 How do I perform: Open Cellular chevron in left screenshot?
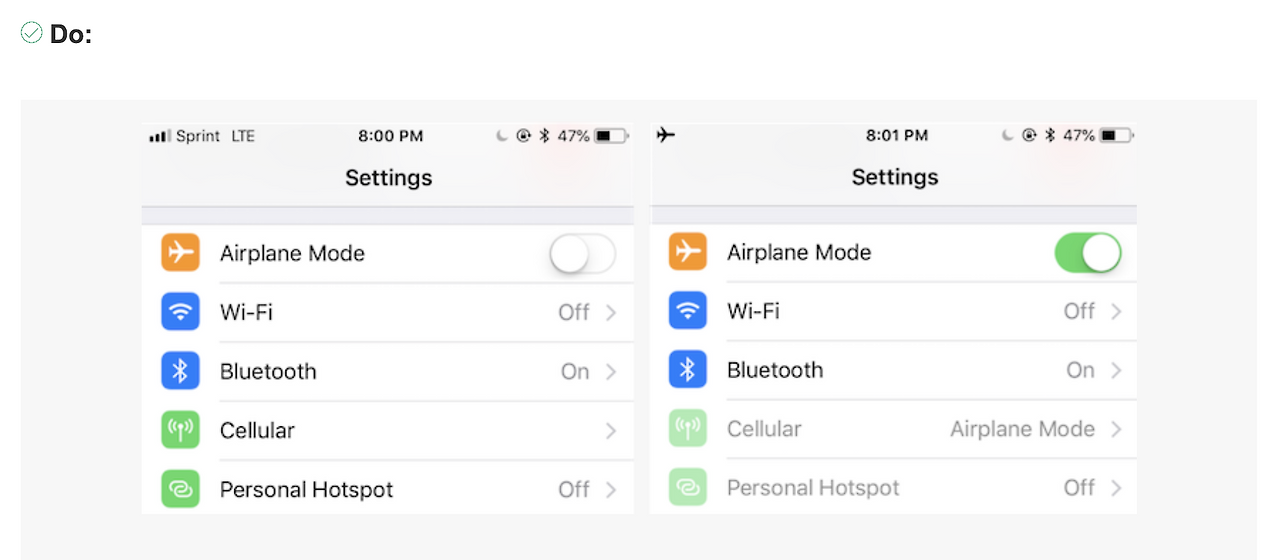tap(611, 431)
